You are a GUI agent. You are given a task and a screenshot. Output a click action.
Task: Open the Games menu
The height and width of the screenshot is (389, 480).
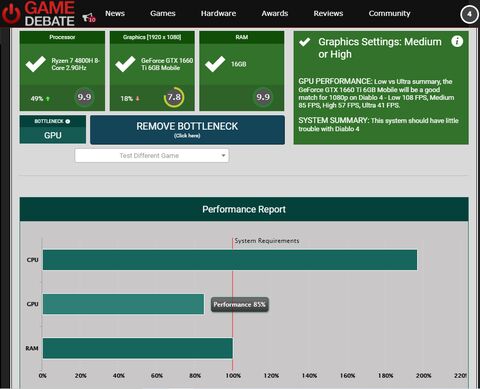pyautogui.click(x=163, y=13)
